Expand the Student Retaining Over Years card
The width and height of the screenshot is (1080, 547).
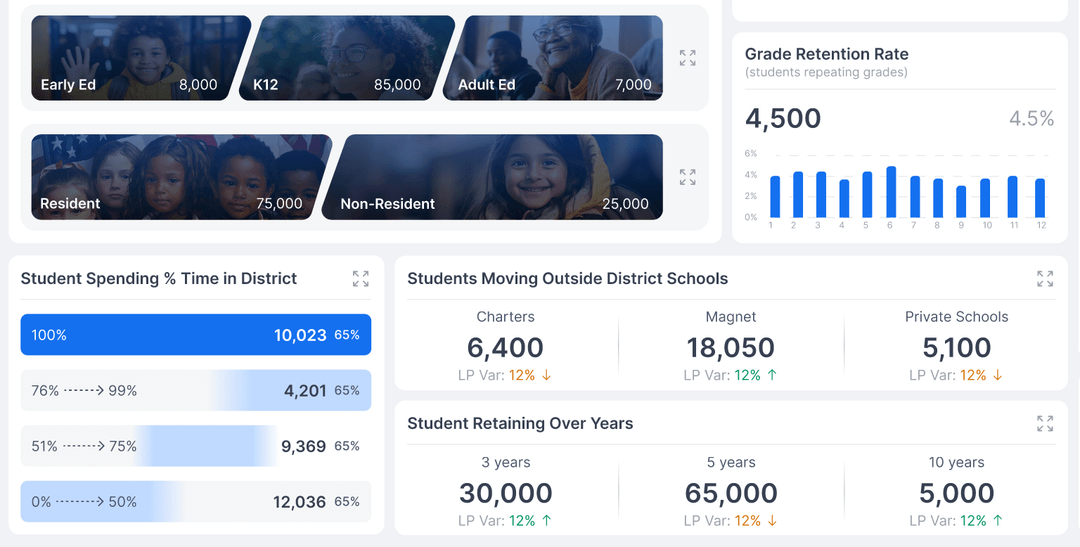[1045, 424]
